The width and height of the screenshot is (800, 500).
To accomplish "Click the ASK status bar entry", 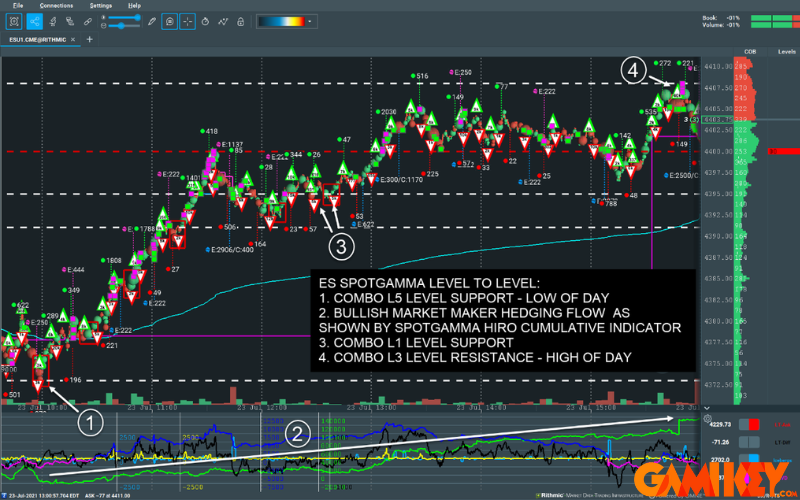I will (107, 495).
